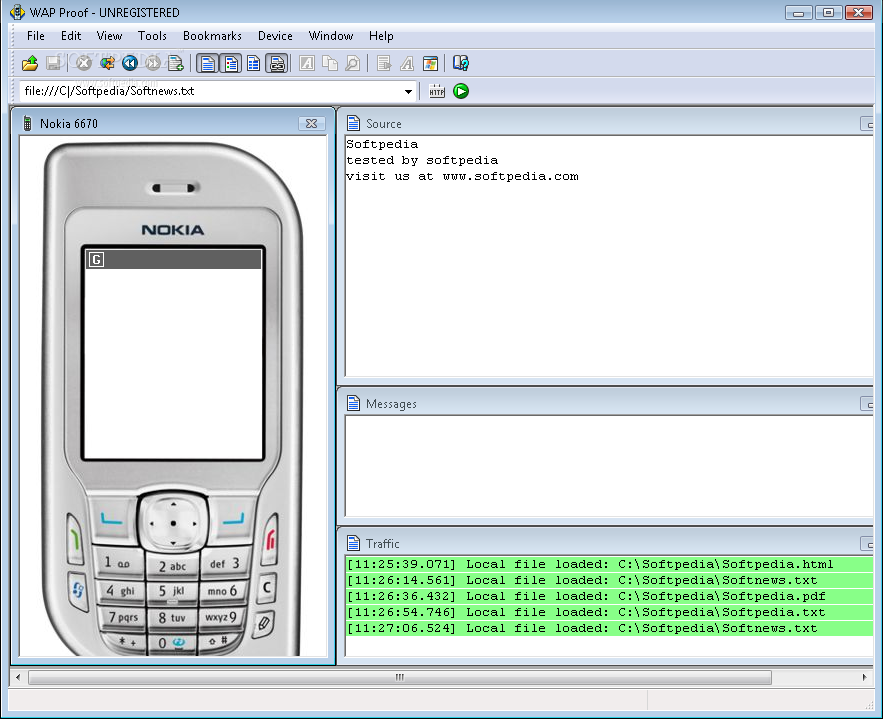This screenshot has height=719, width=883.
Task: Select traffic row 'Softpedia.pdf' loaded
Action: [x=609, y=596]
